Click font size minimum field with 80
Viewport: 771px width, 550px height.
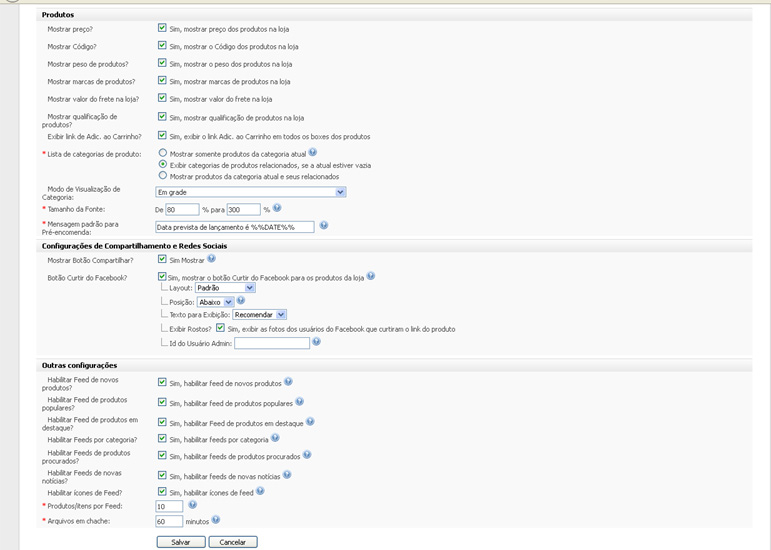click(182, 210)
